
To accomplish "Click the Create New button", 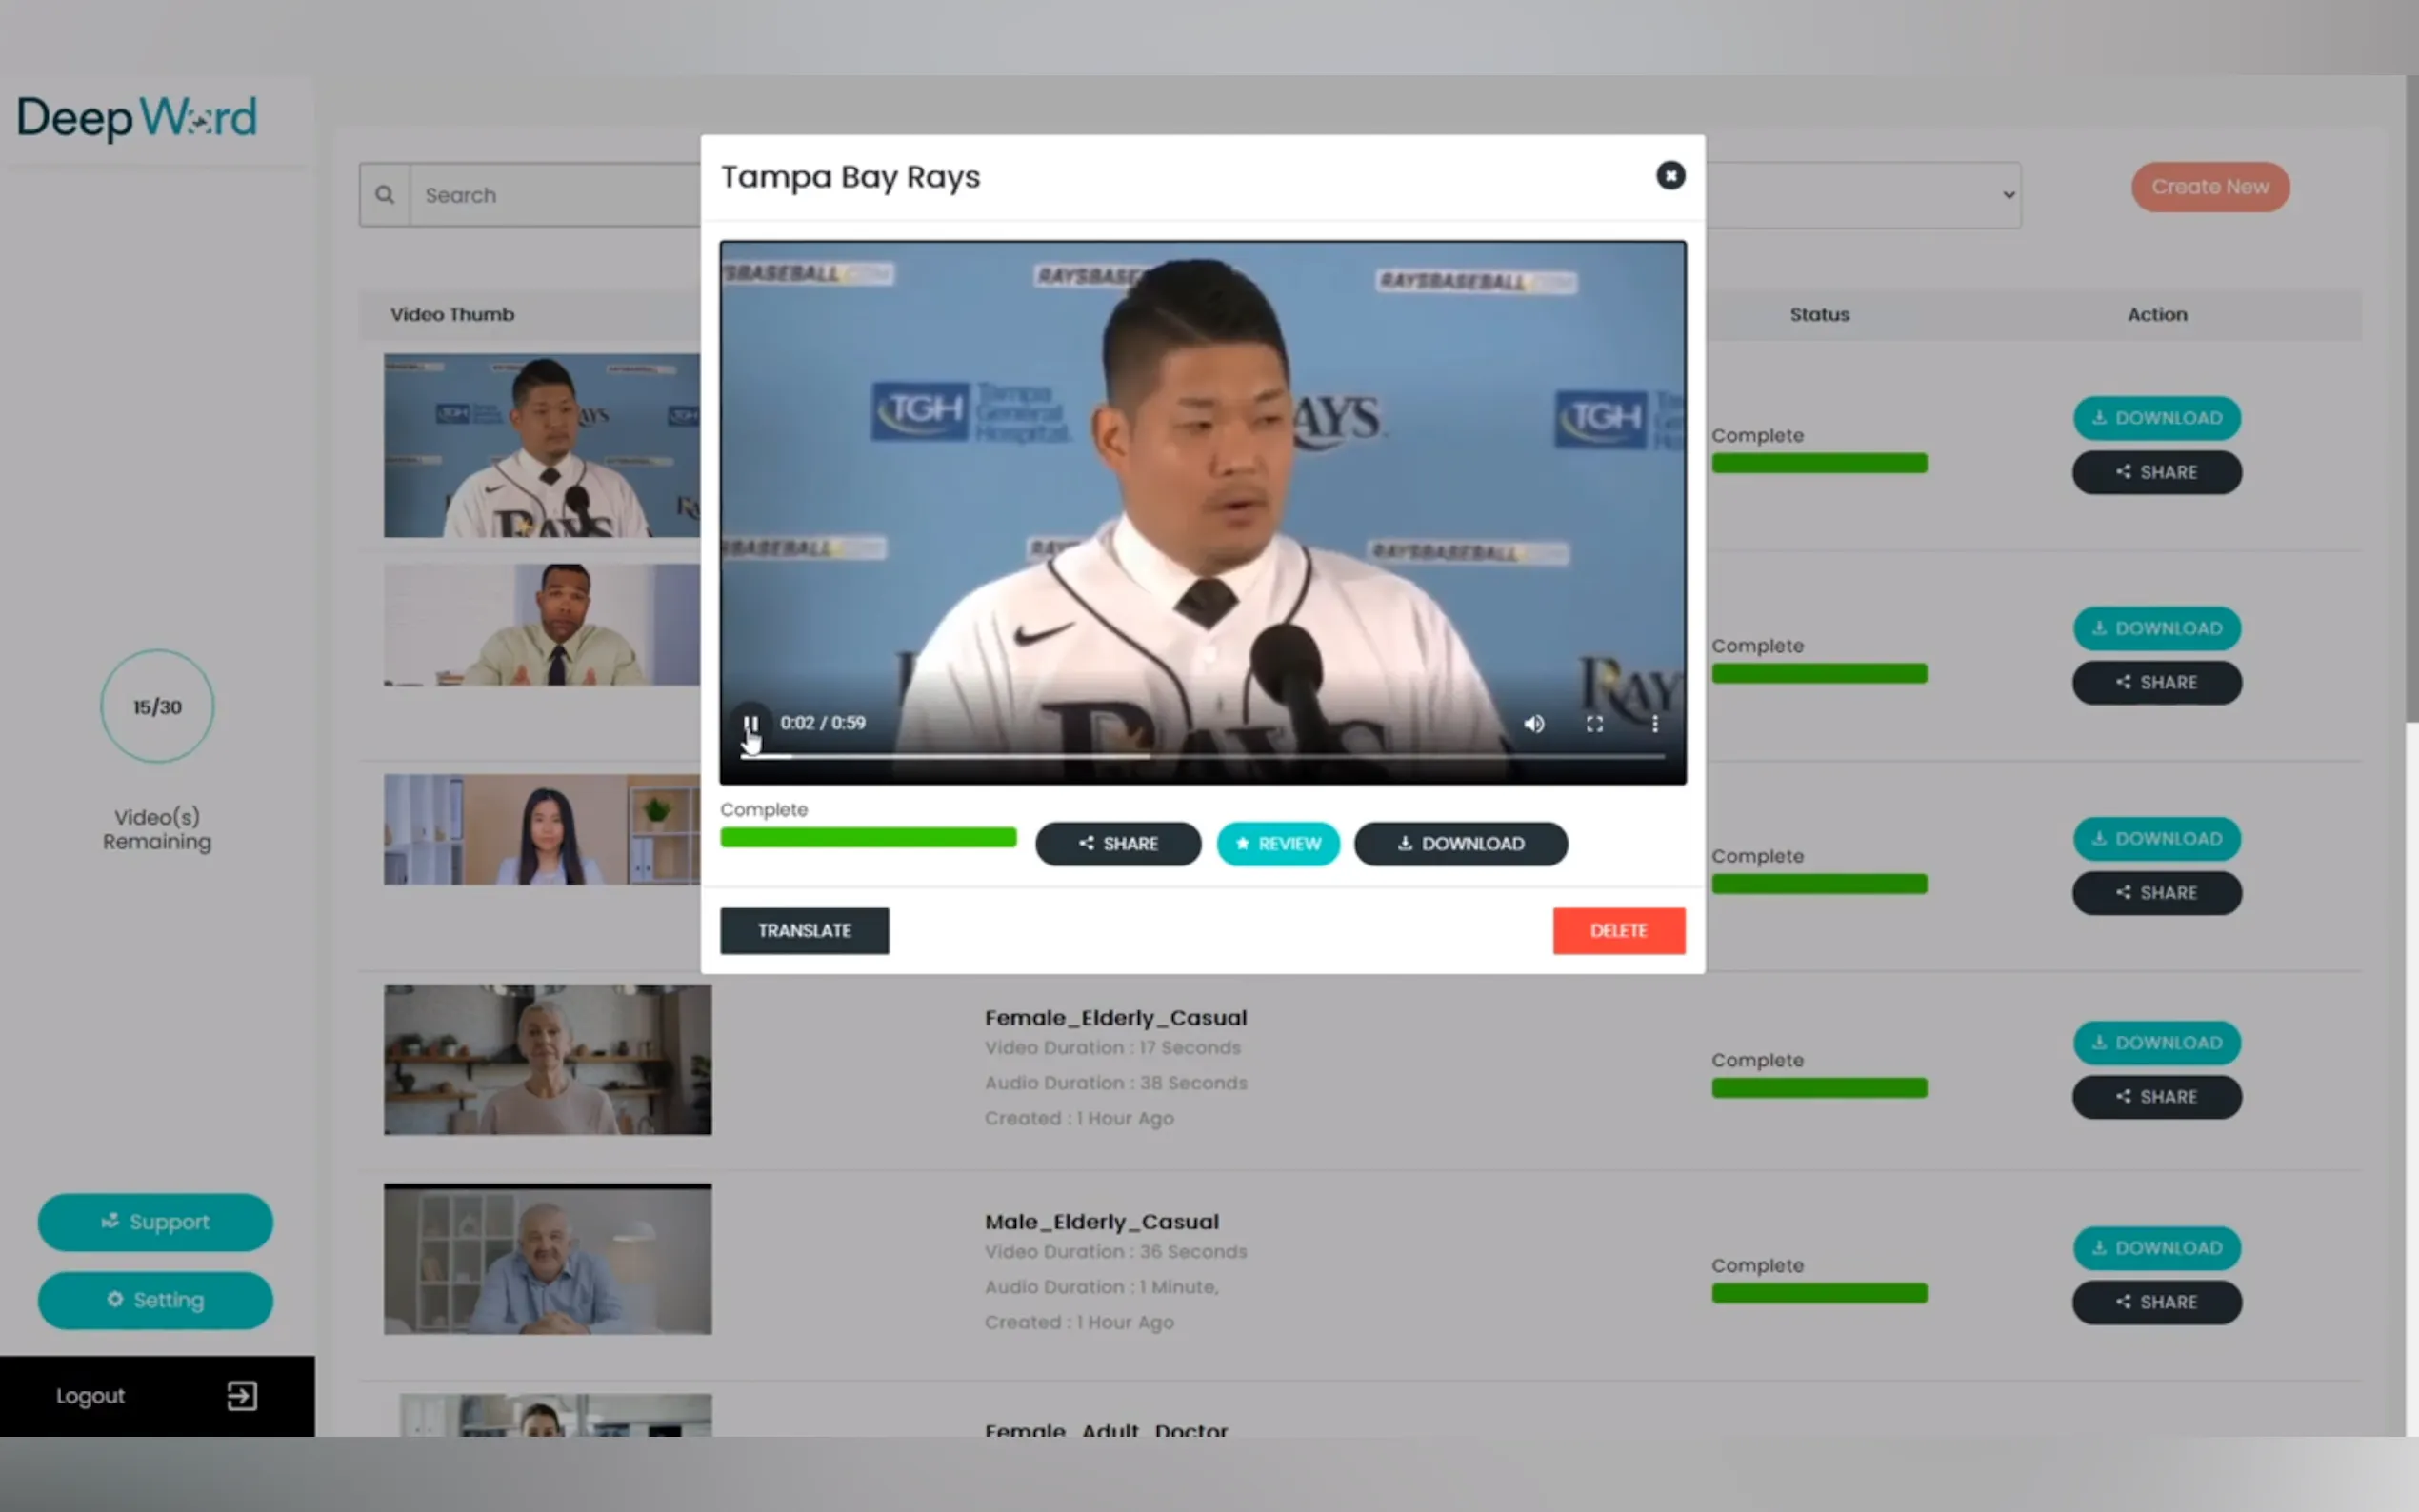I will tap(2209, 187).
